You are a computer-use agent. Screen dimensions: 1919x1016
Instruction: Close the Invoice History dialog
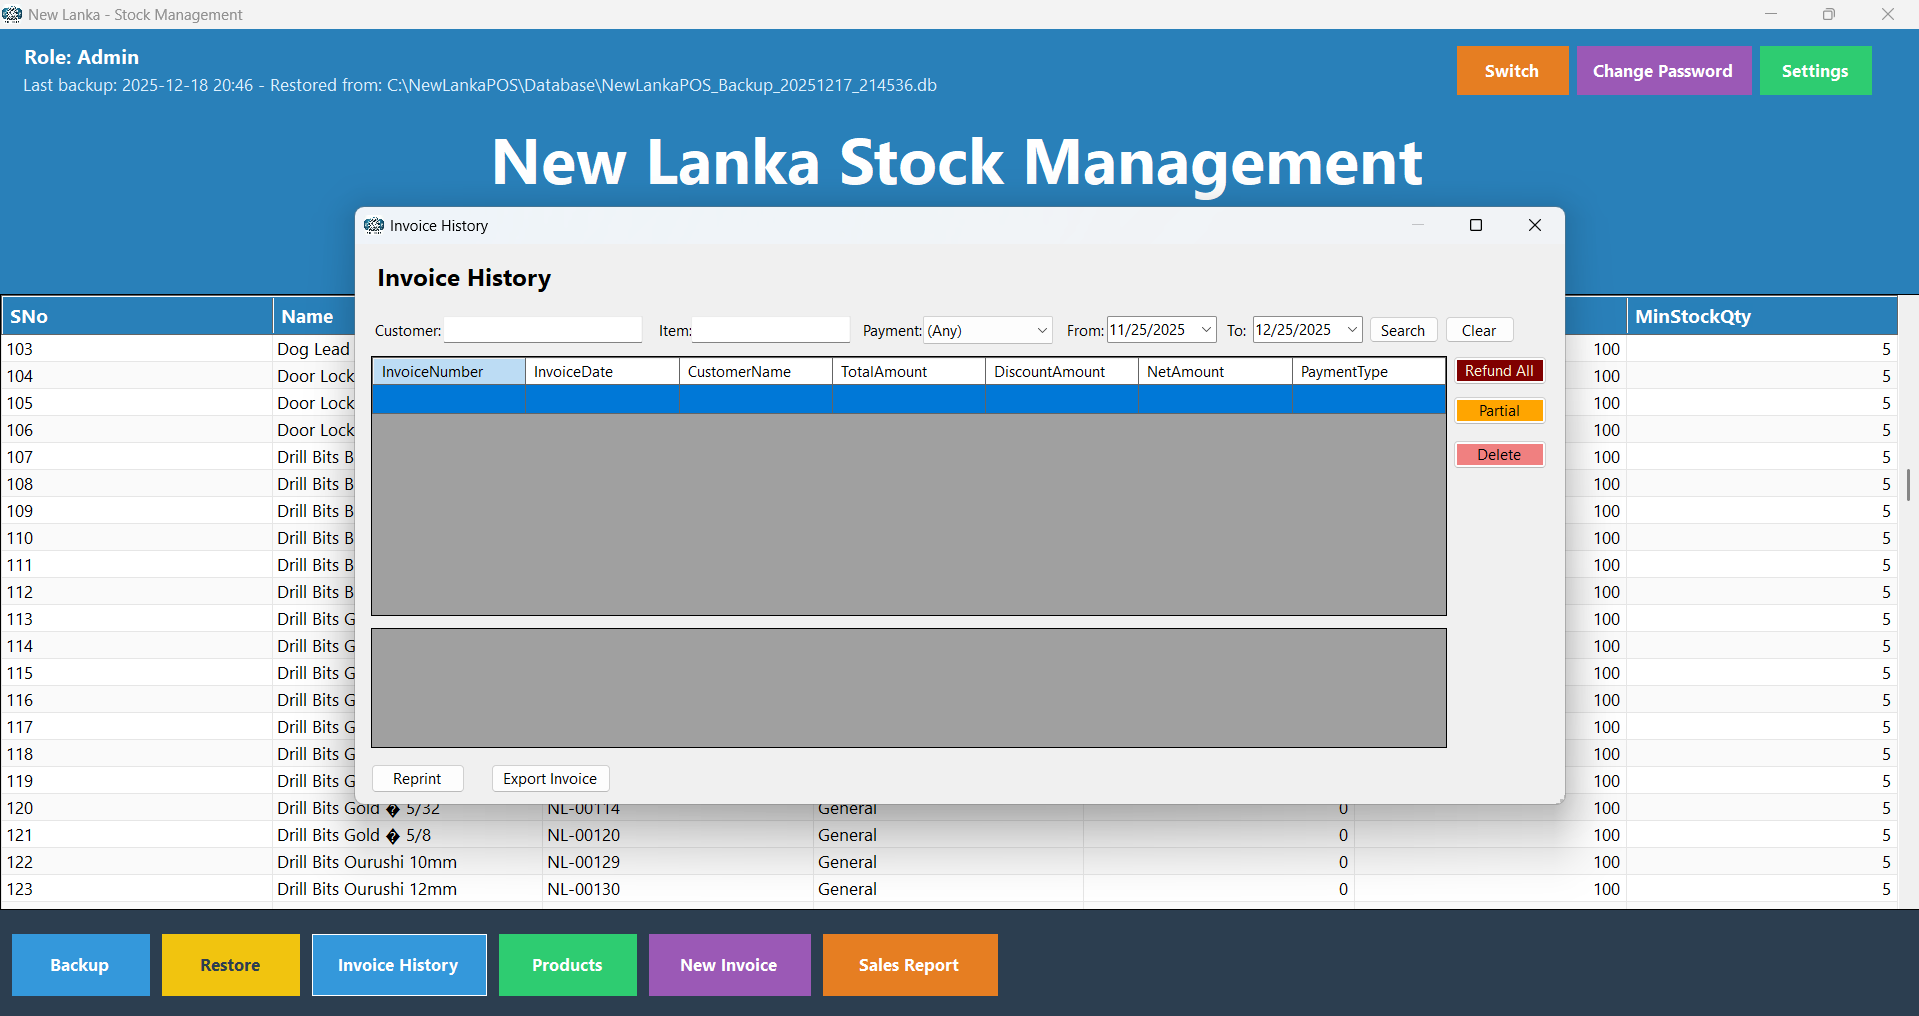click(x=1534, y=226)
